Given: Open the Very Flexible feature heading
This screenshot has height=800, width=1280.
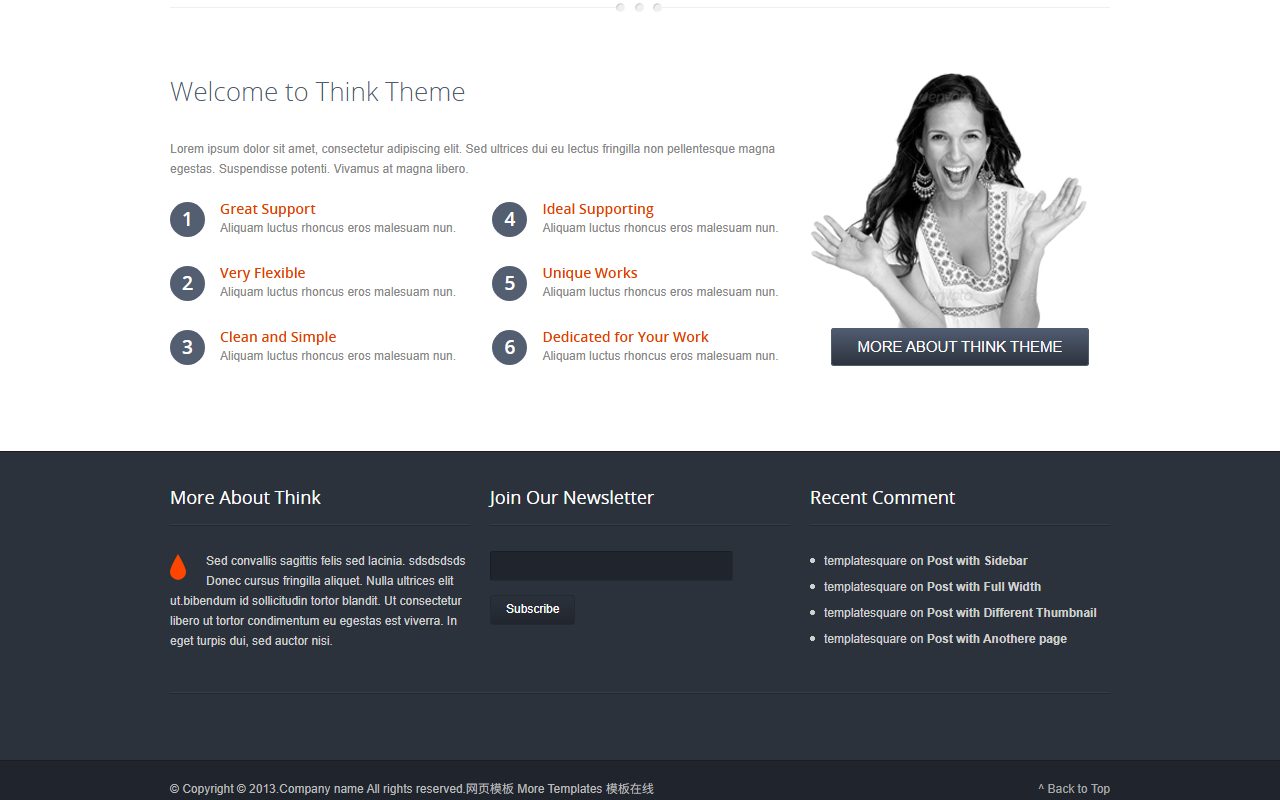Looking at the screenshot, I should point(262,273).
